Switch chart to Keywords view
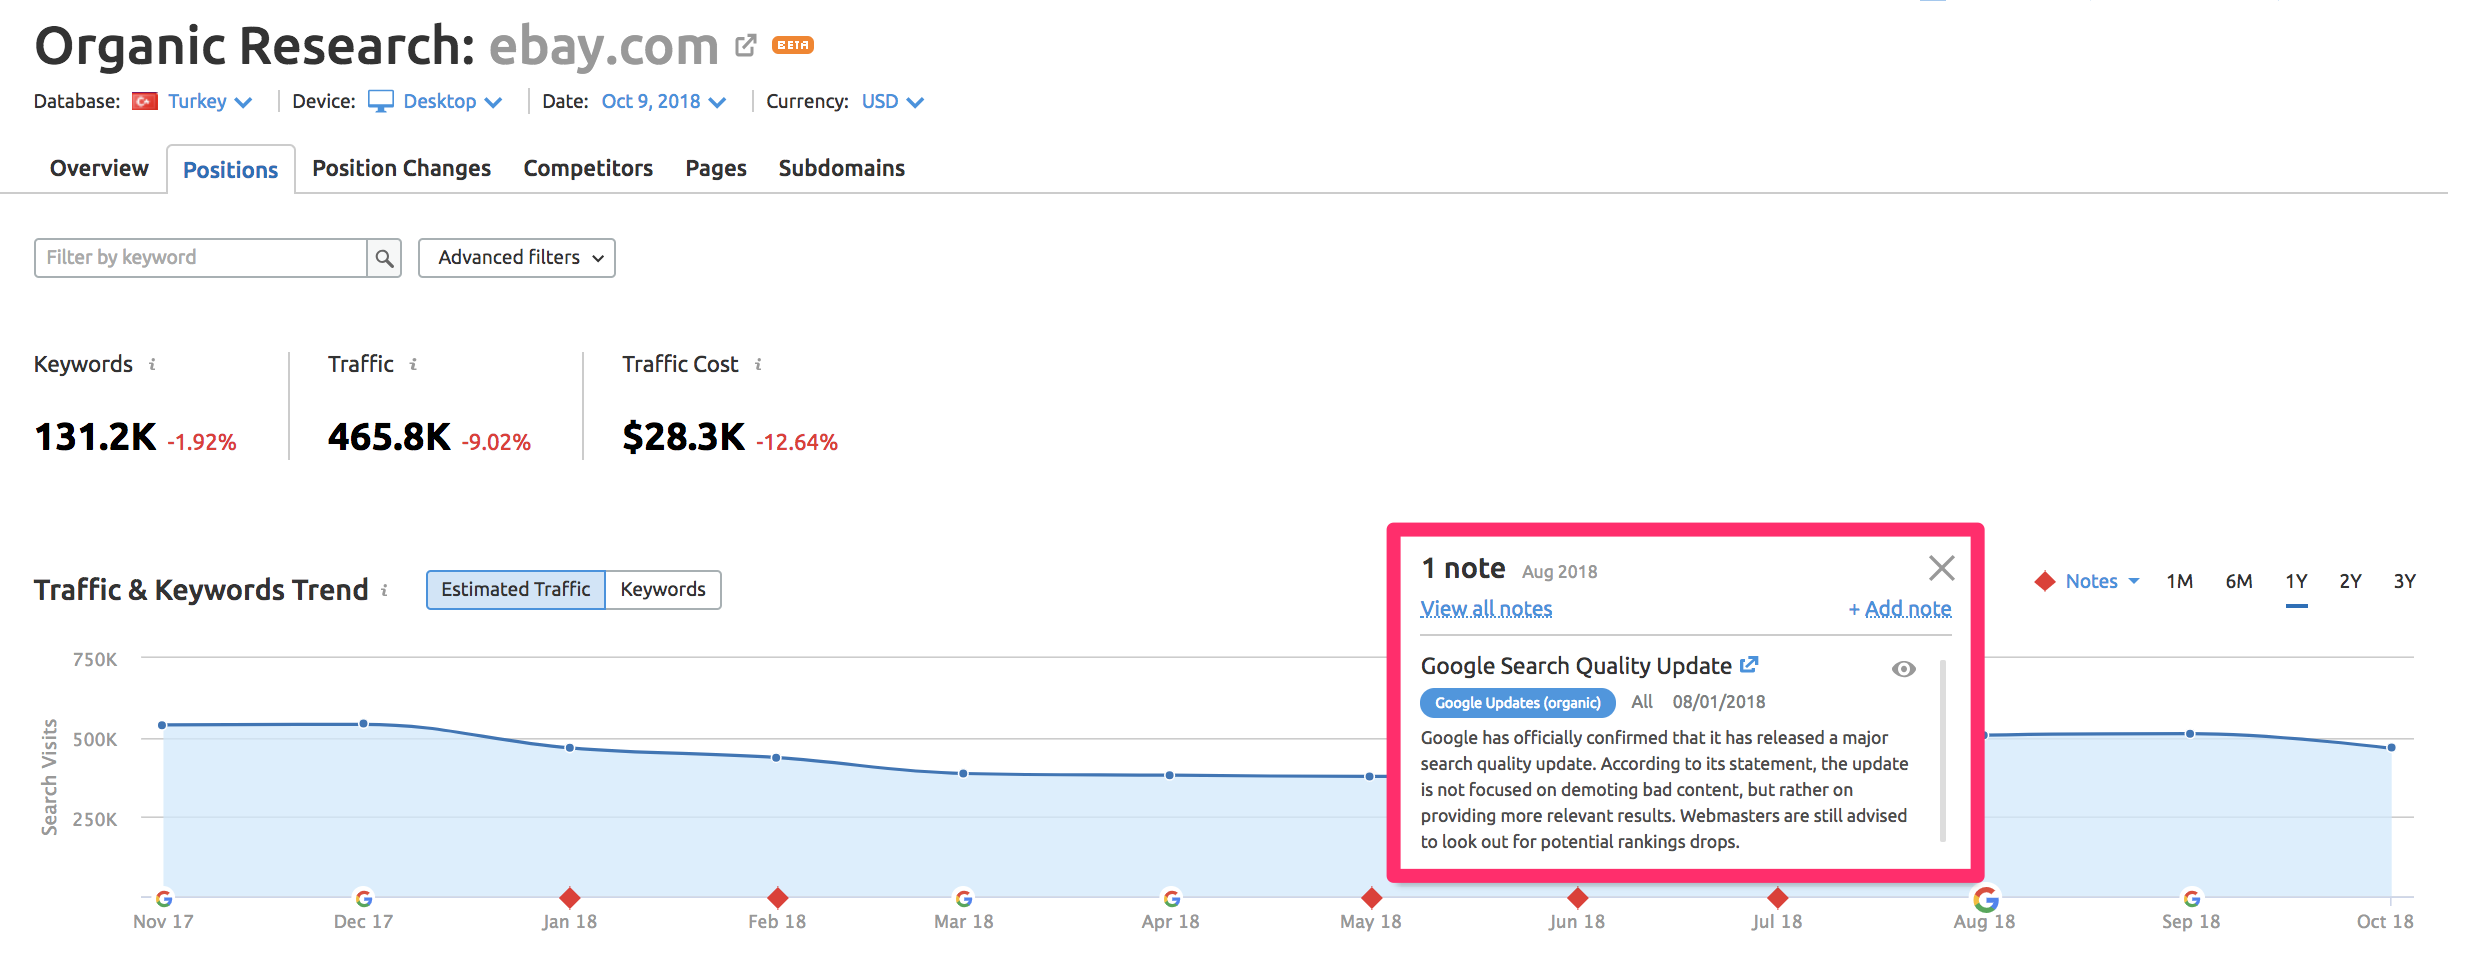Screen dimensions: 2490x978 [x=663, y=590]
